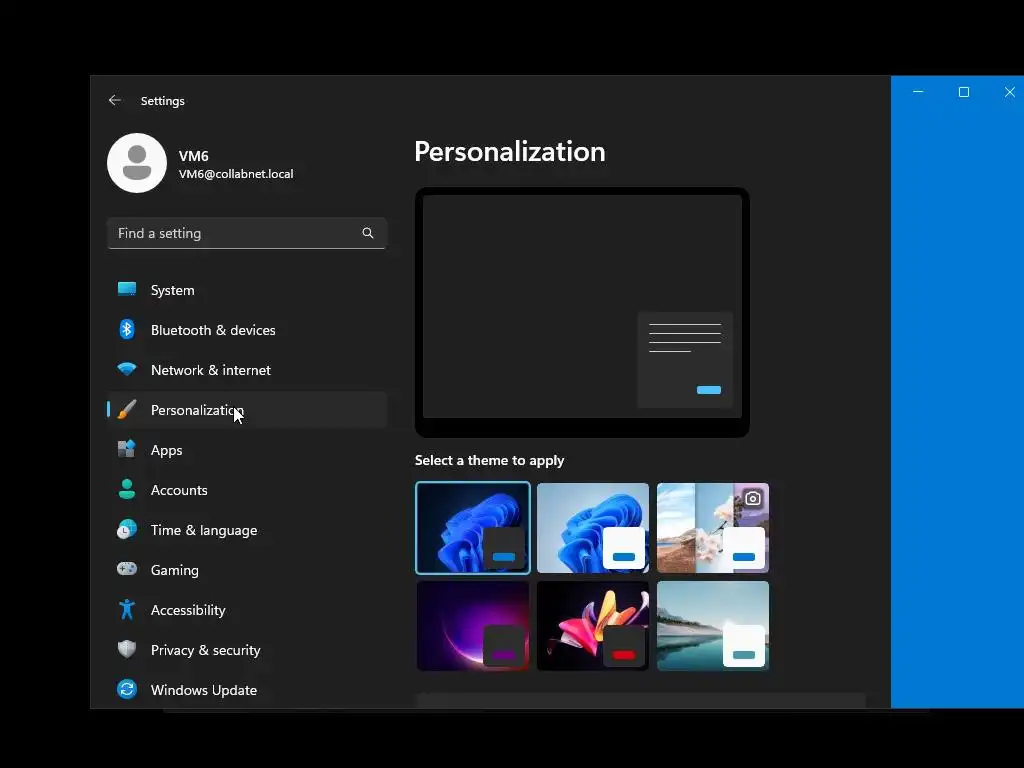Viewport: 1024px width, 768px height.
Task: Click the VM6 account name
Action: [x=193, y=156]
